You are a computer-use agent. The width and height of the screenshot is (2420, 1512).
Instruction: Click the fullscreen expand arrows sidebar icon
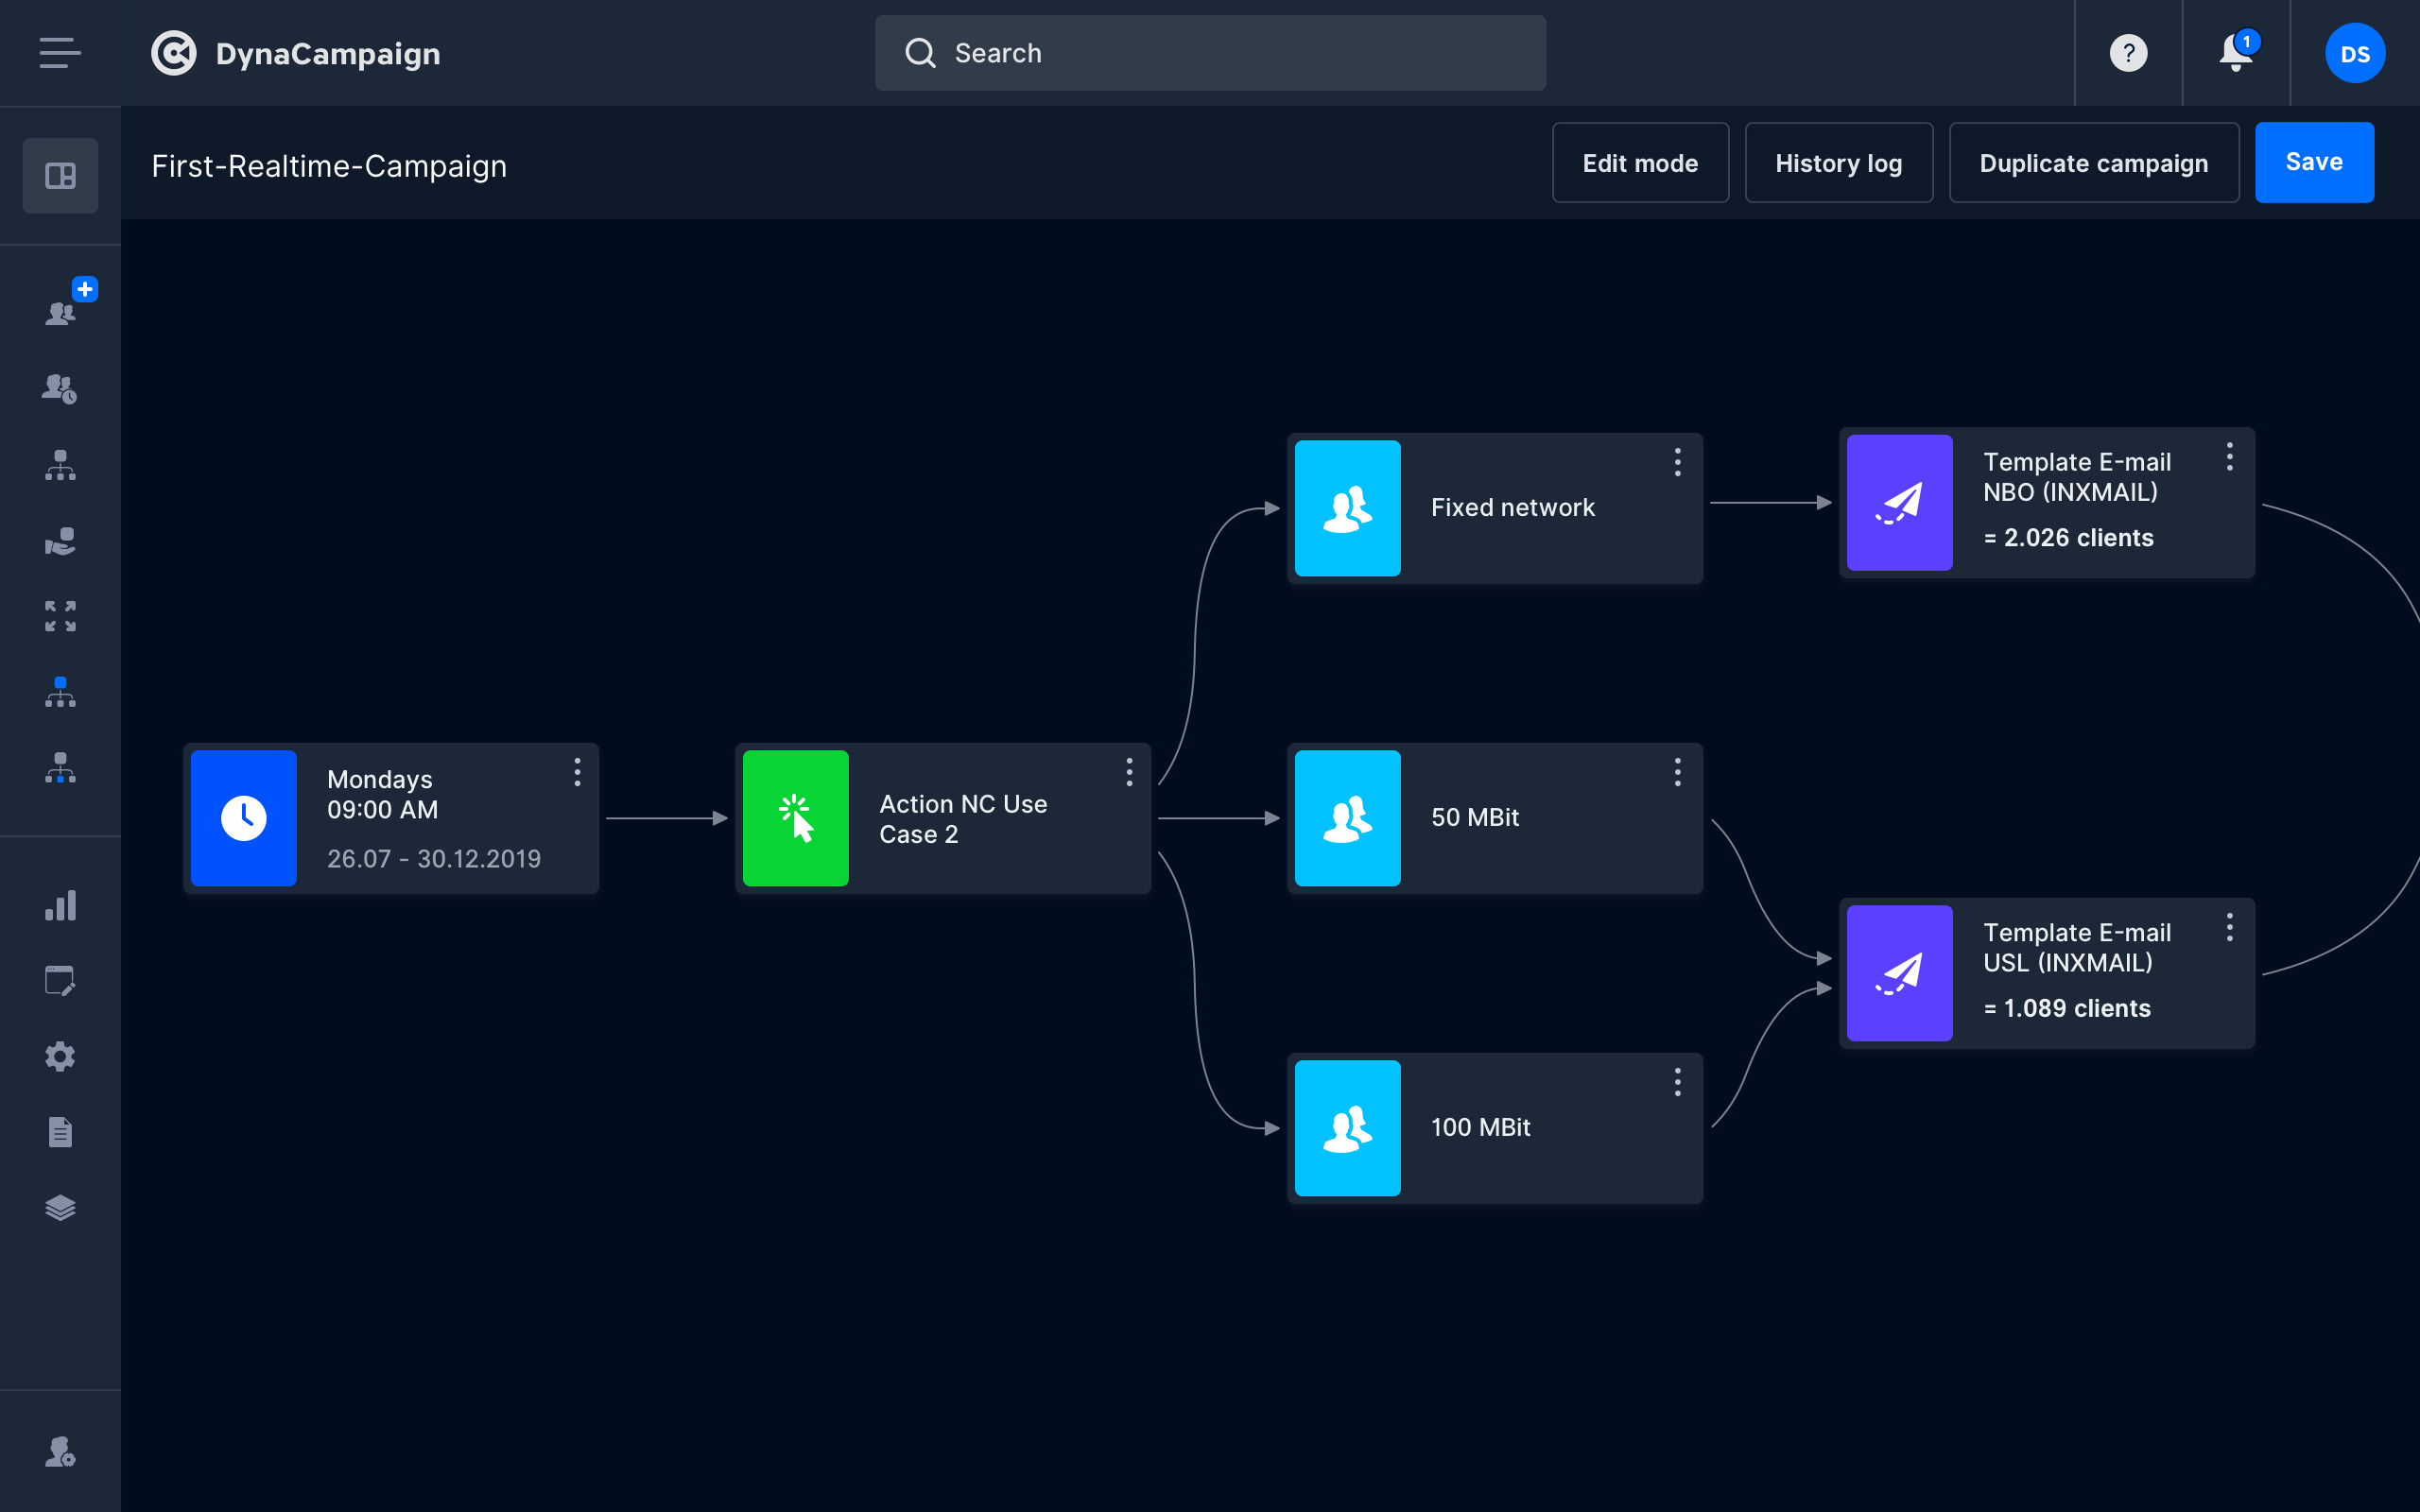click(x=60, y=616)
